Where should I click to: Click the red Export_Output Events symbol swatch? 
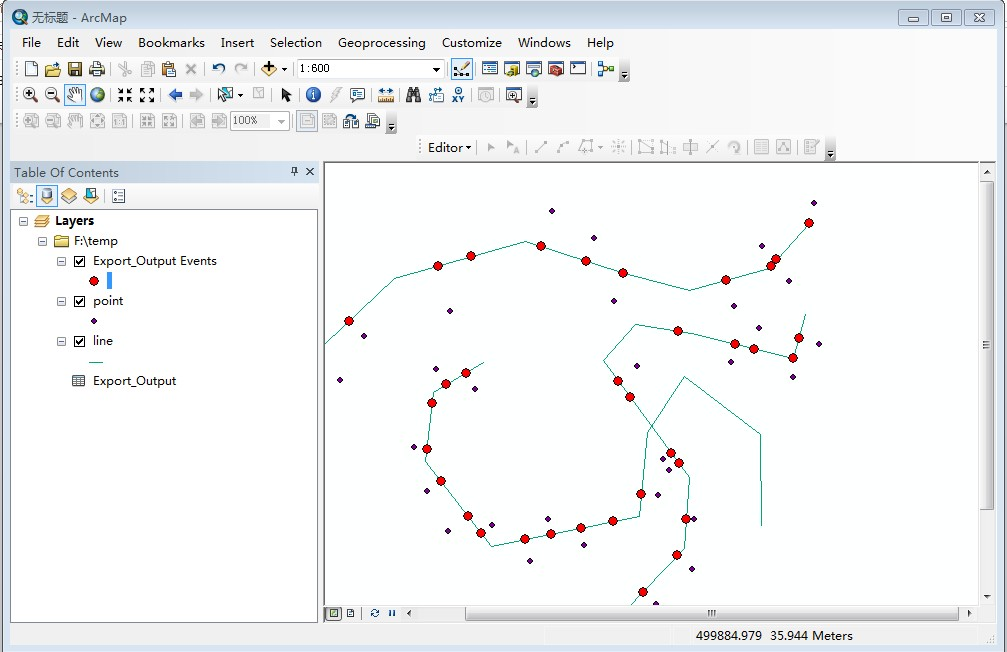94,281
